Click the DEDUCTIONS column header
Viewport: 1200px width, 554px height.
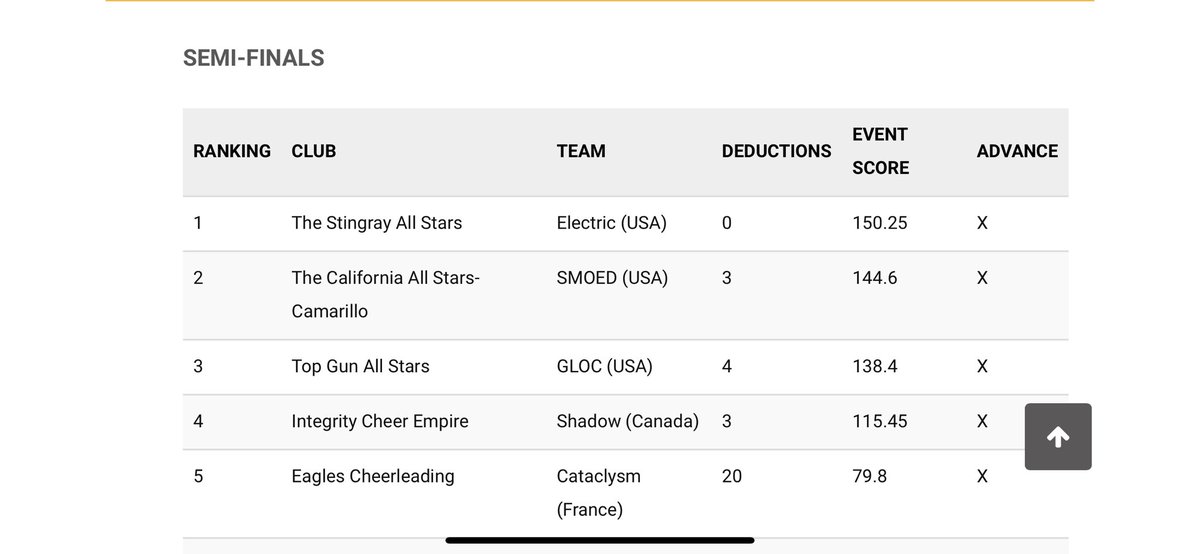click(x=776, y=151)
